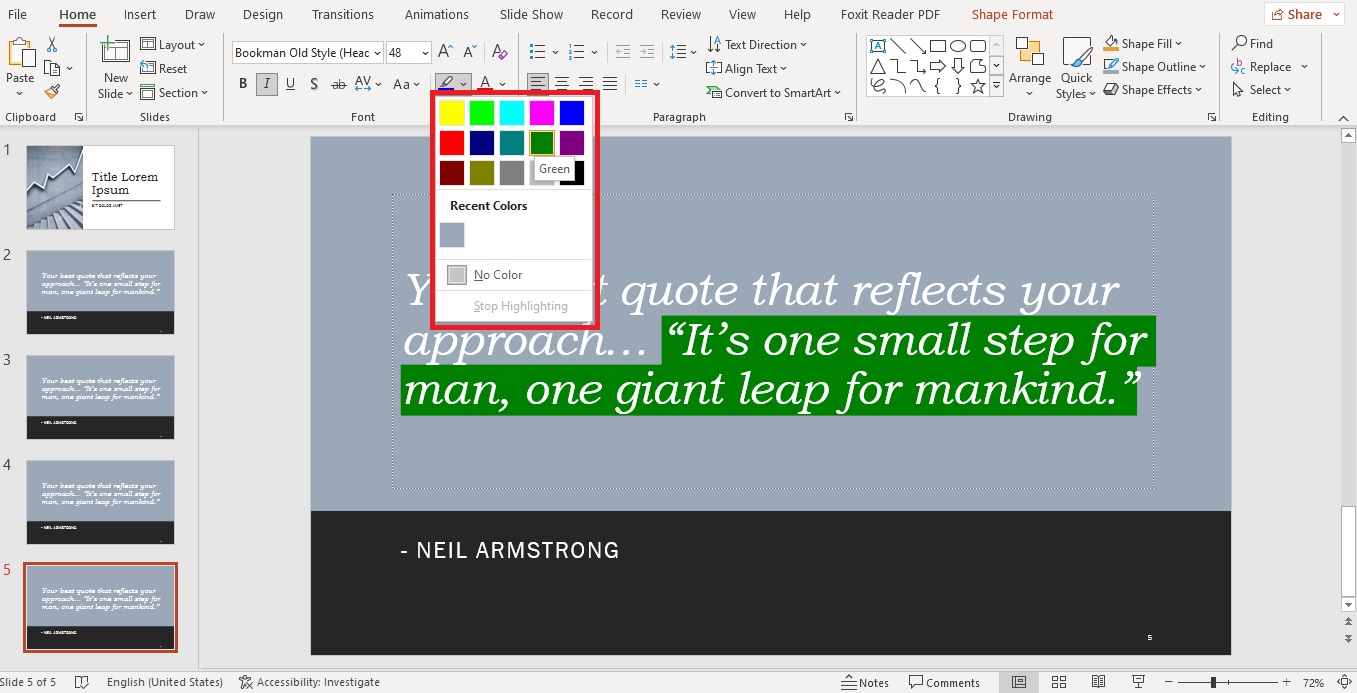Screen dimensions: 1357x693
Task: Toggle italic formatting off
Action: (266, 84)
